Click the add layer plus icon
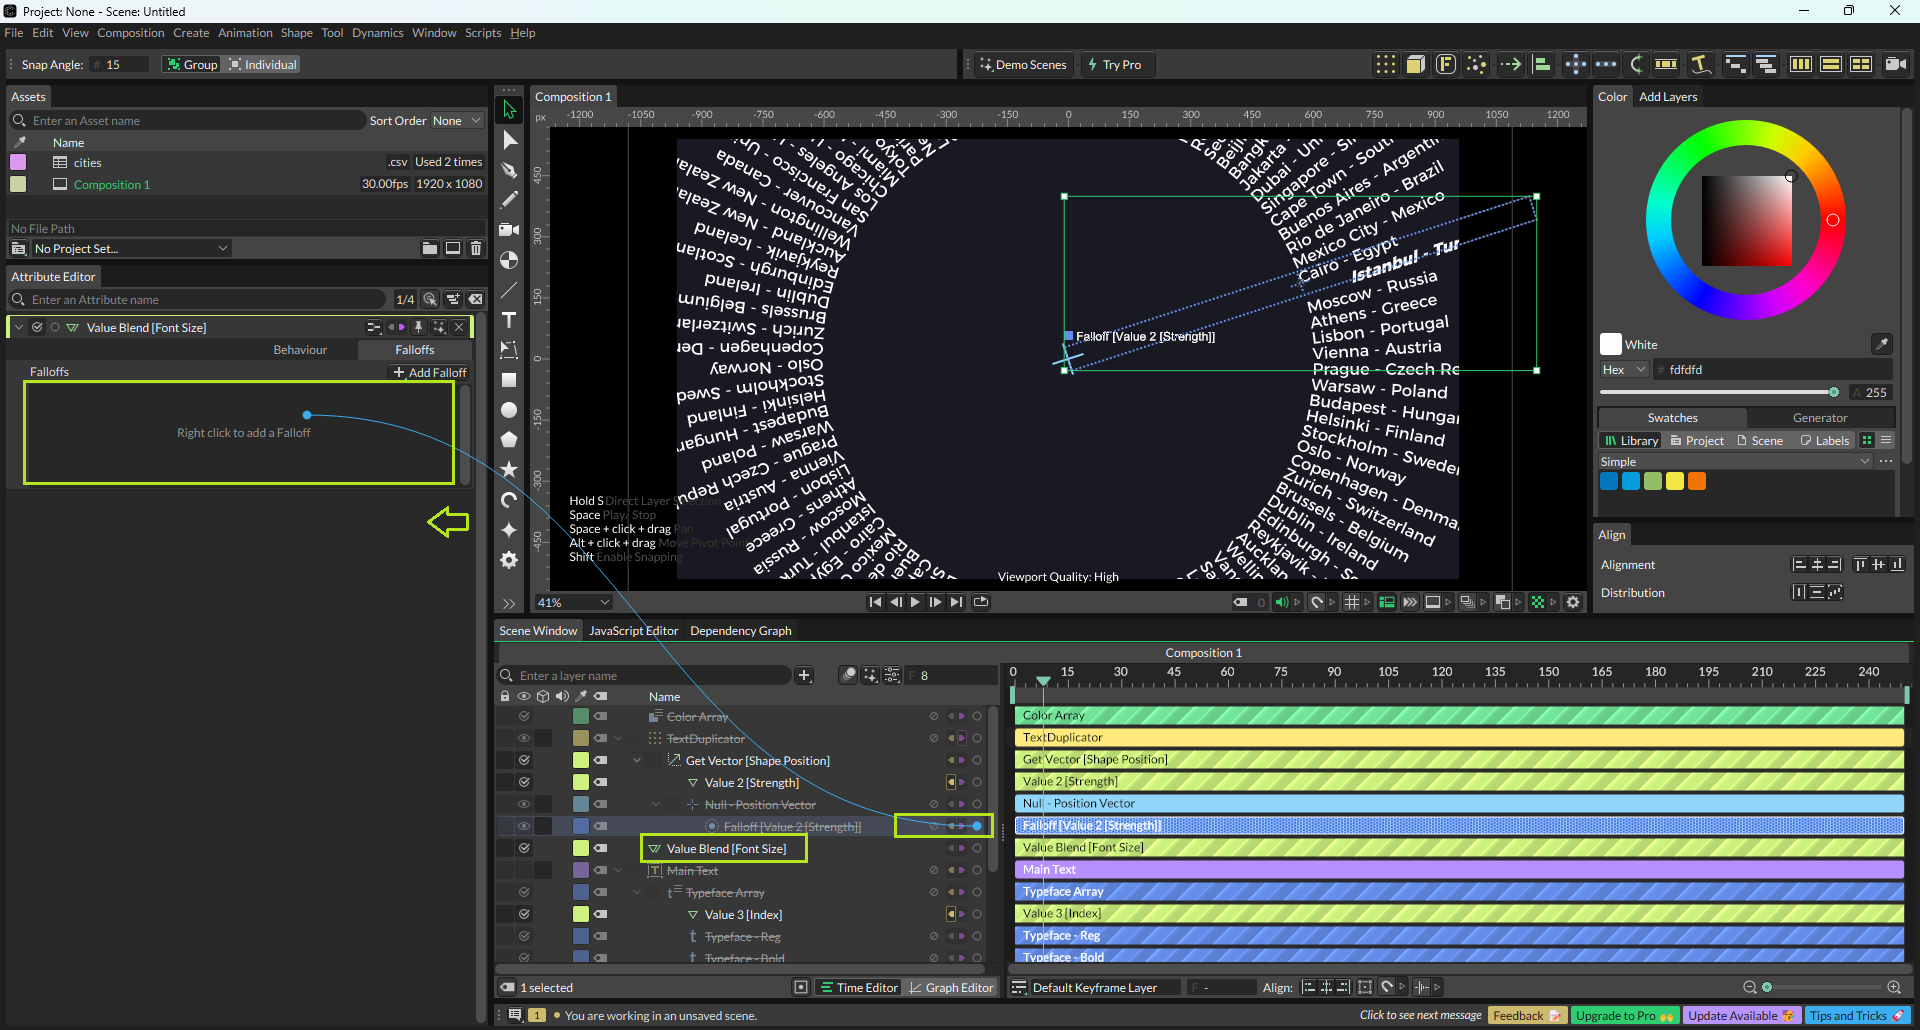1920x1030 pixels. 804,676
